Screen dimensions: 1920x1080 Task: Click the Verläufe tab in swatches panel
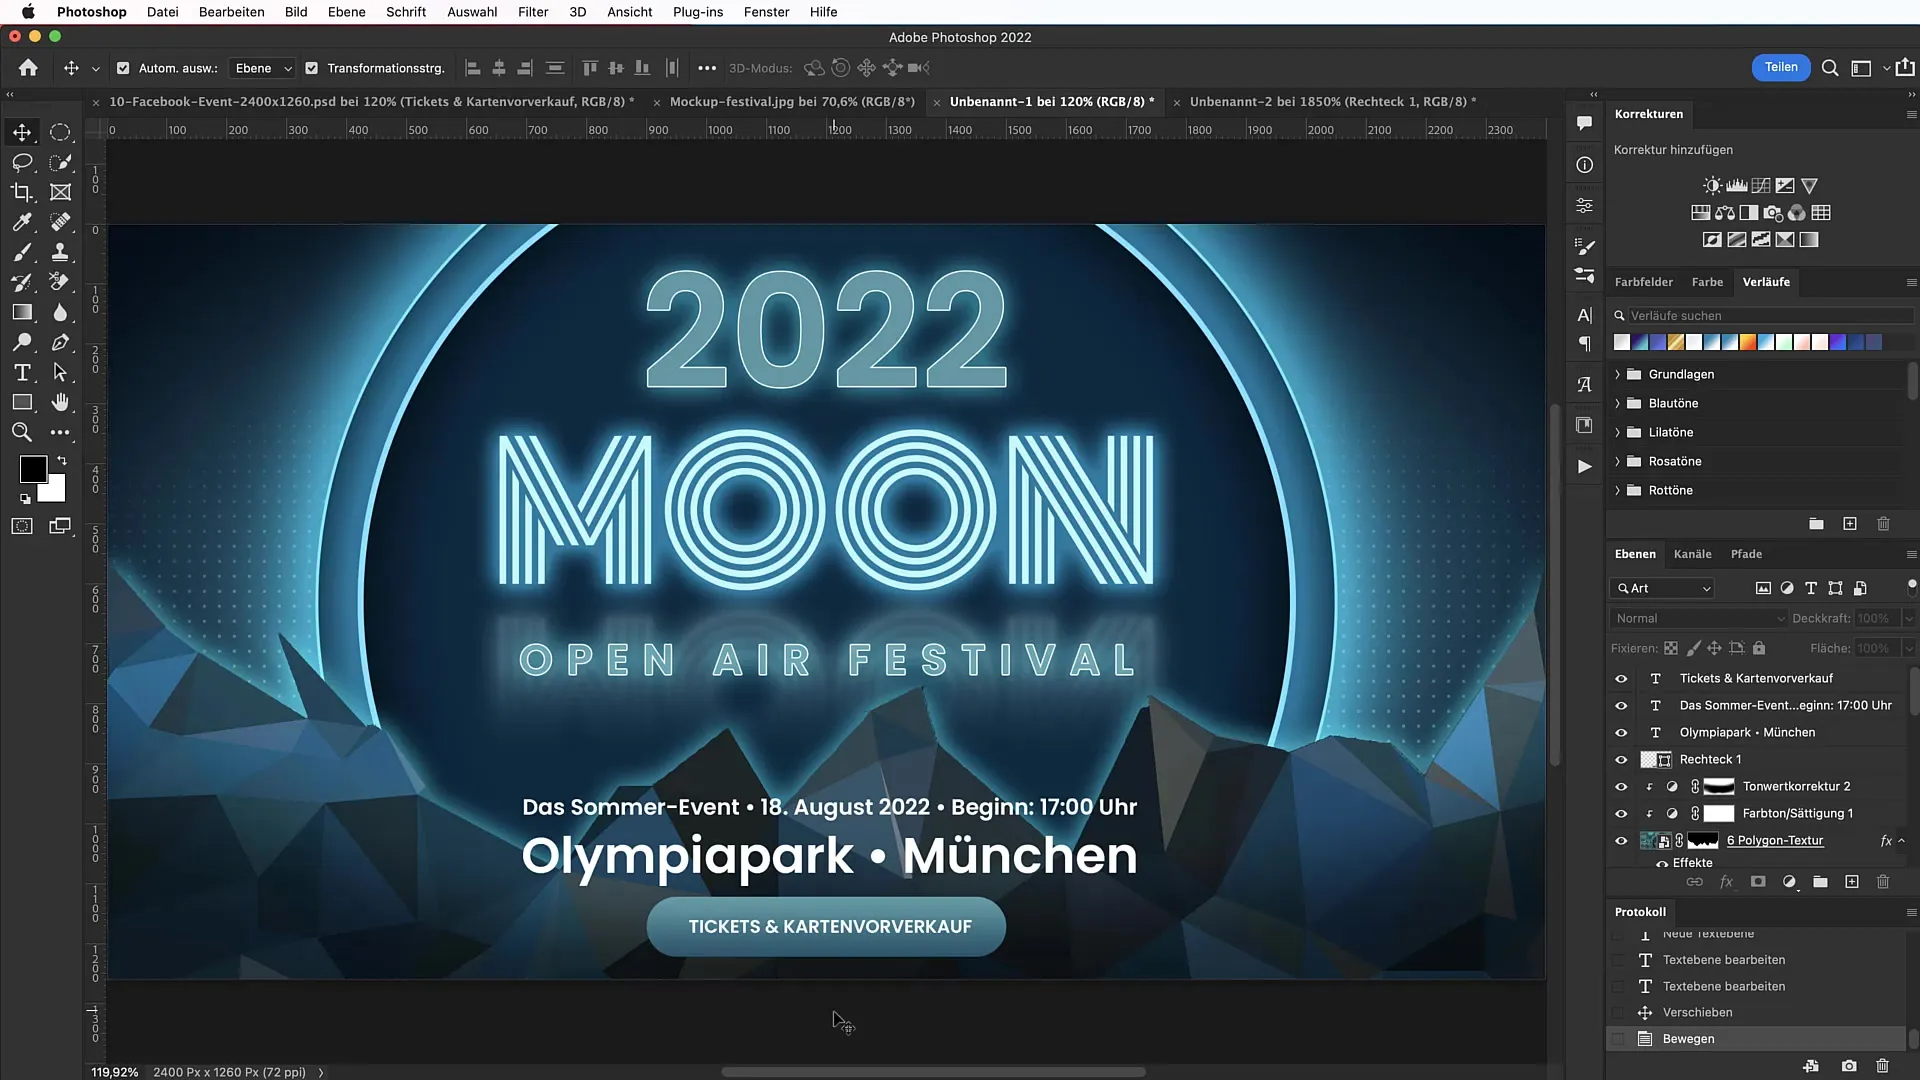tap(1766, 281)
